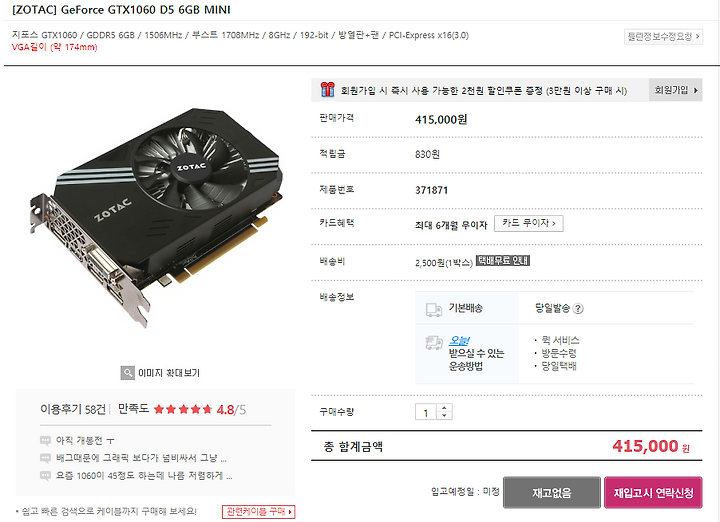Click the first review speech bubble icon
720x522 pixels.
tap(45, 441)
